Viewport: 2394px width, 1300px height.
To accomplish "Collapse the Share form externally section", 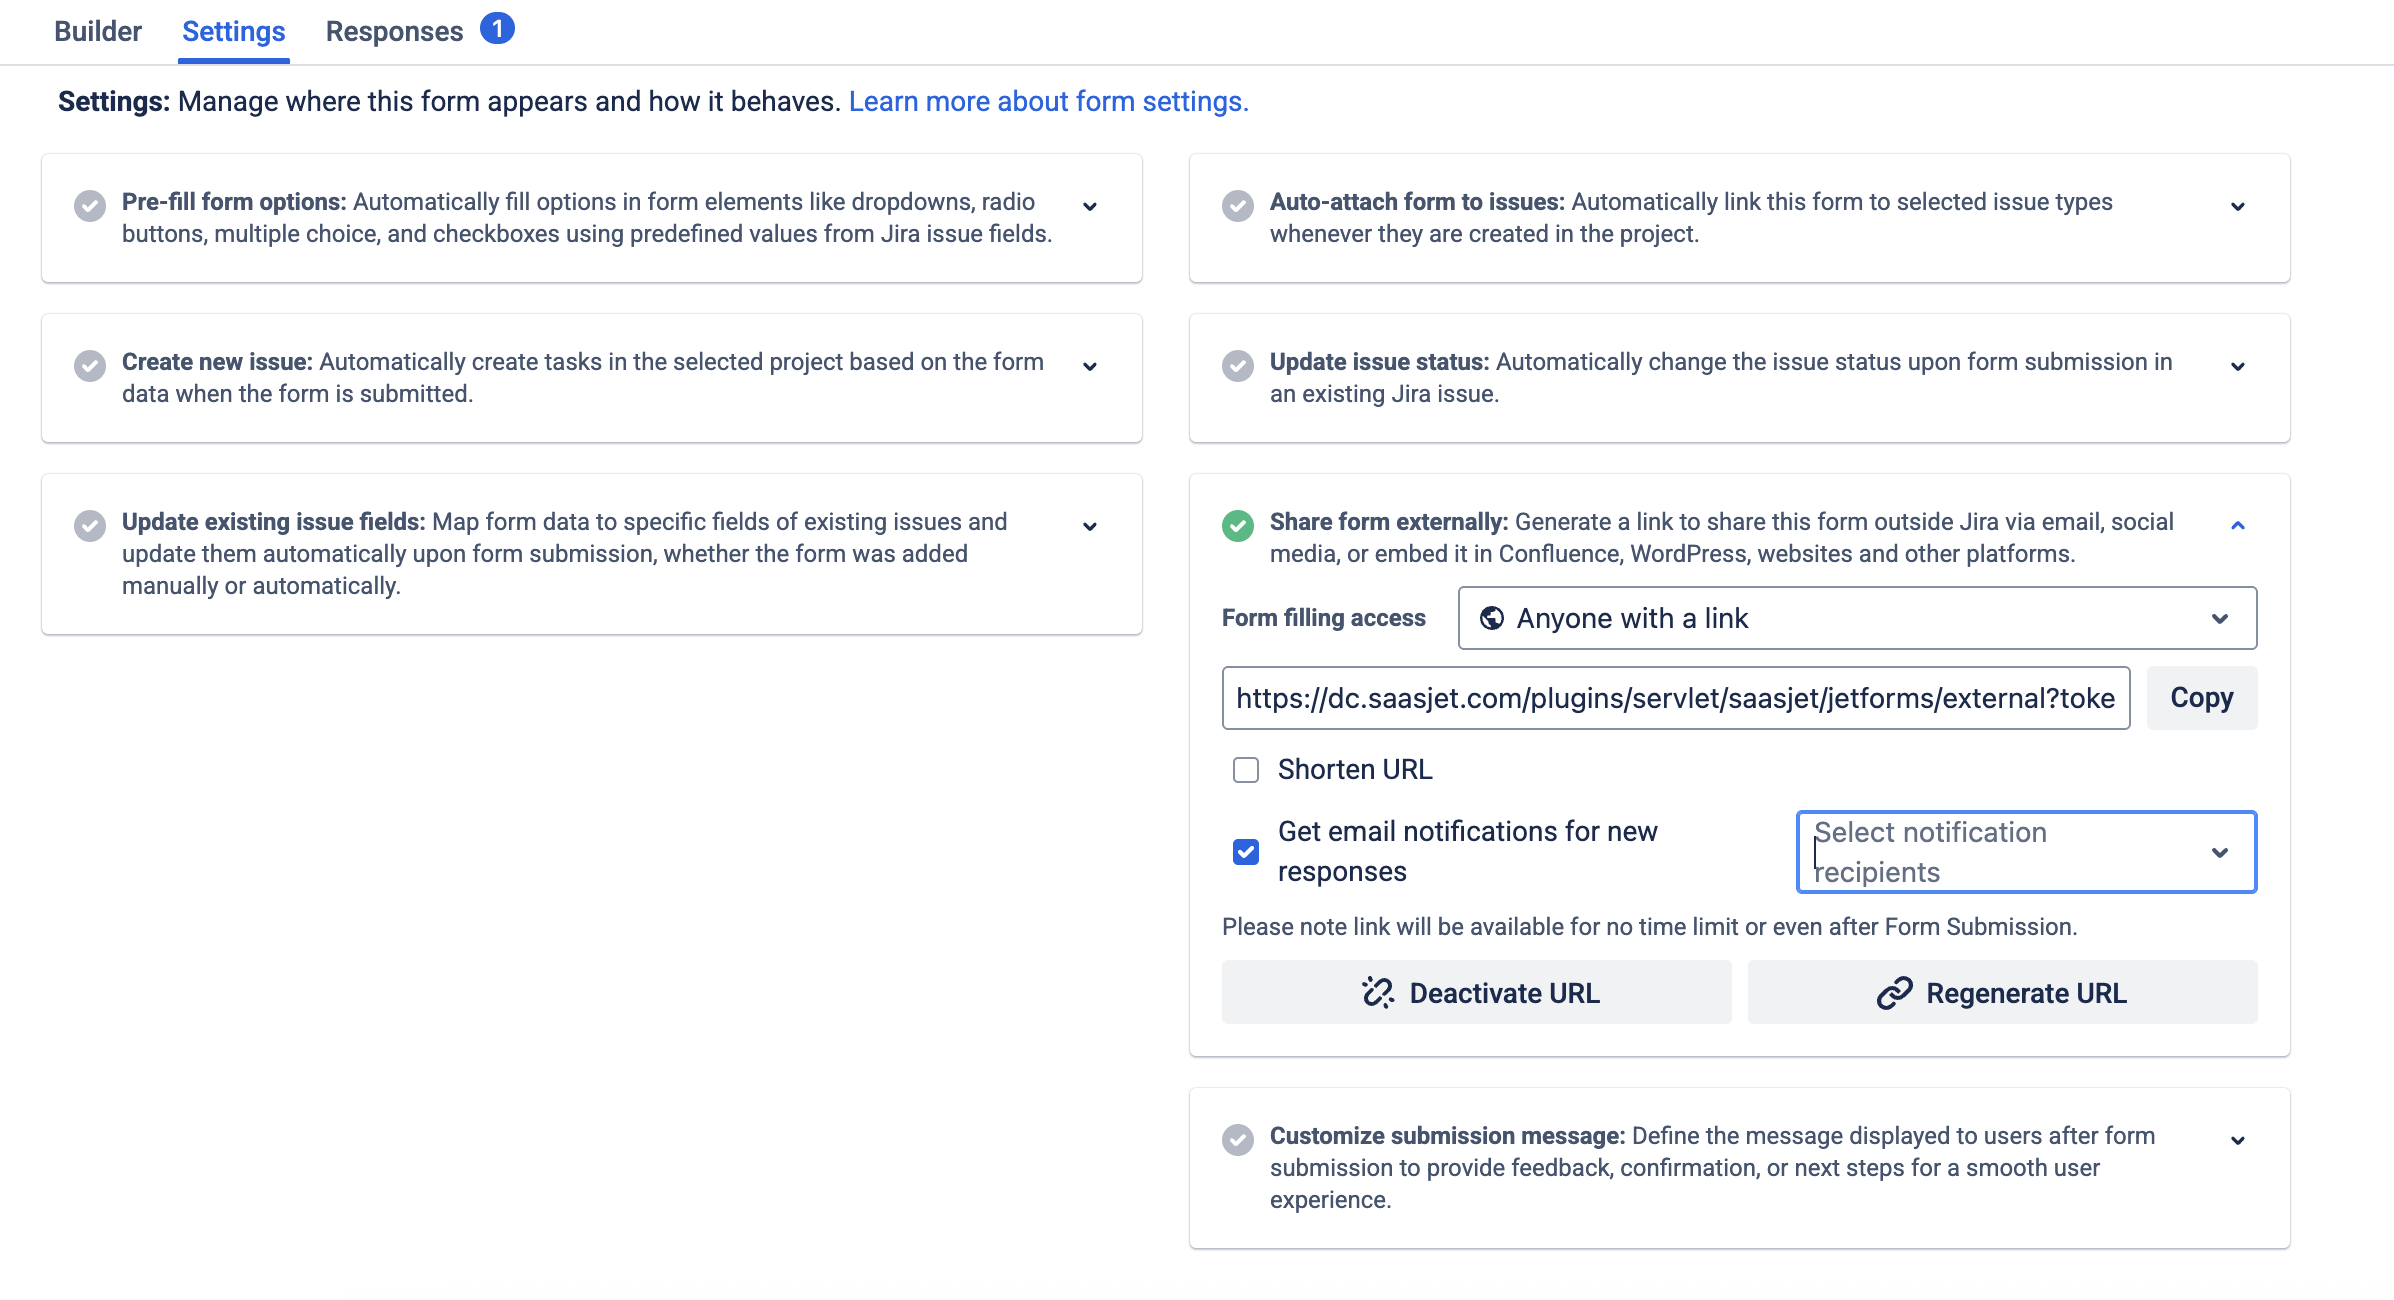I will [x=2238, y=526].
